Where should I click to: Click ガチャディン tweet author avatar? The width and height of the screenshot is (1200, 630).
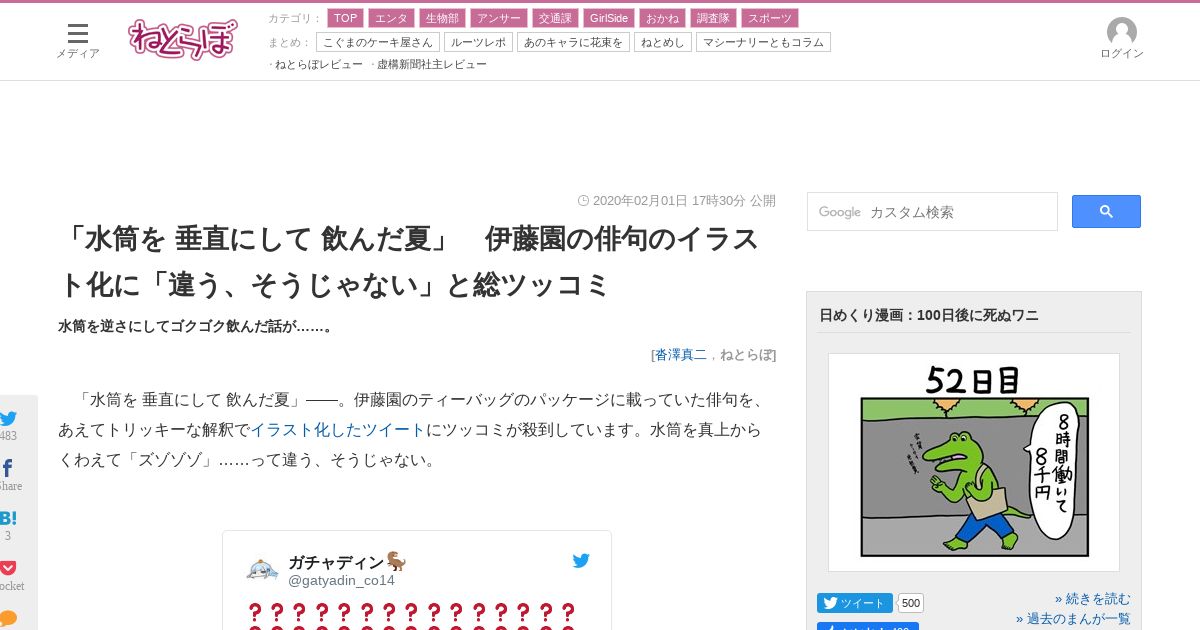pos(262,570)
